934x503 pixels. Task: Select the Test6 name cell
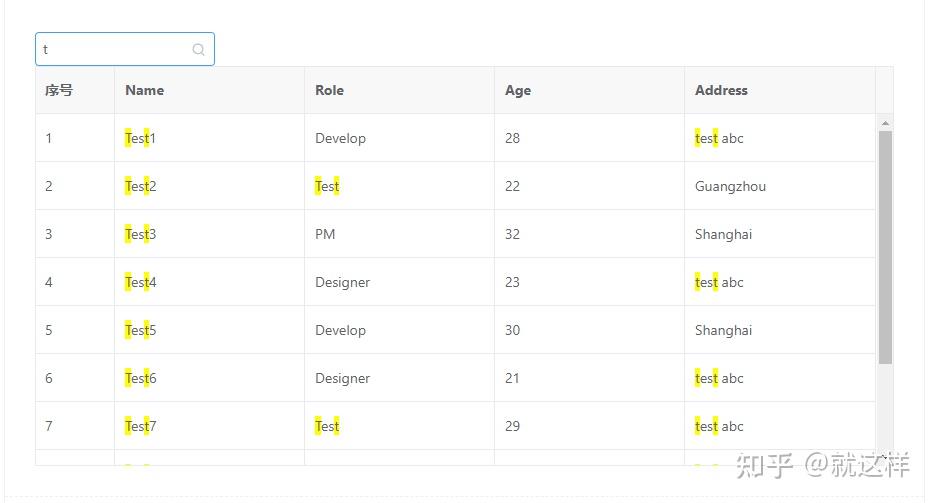click(x=141, y=378)
